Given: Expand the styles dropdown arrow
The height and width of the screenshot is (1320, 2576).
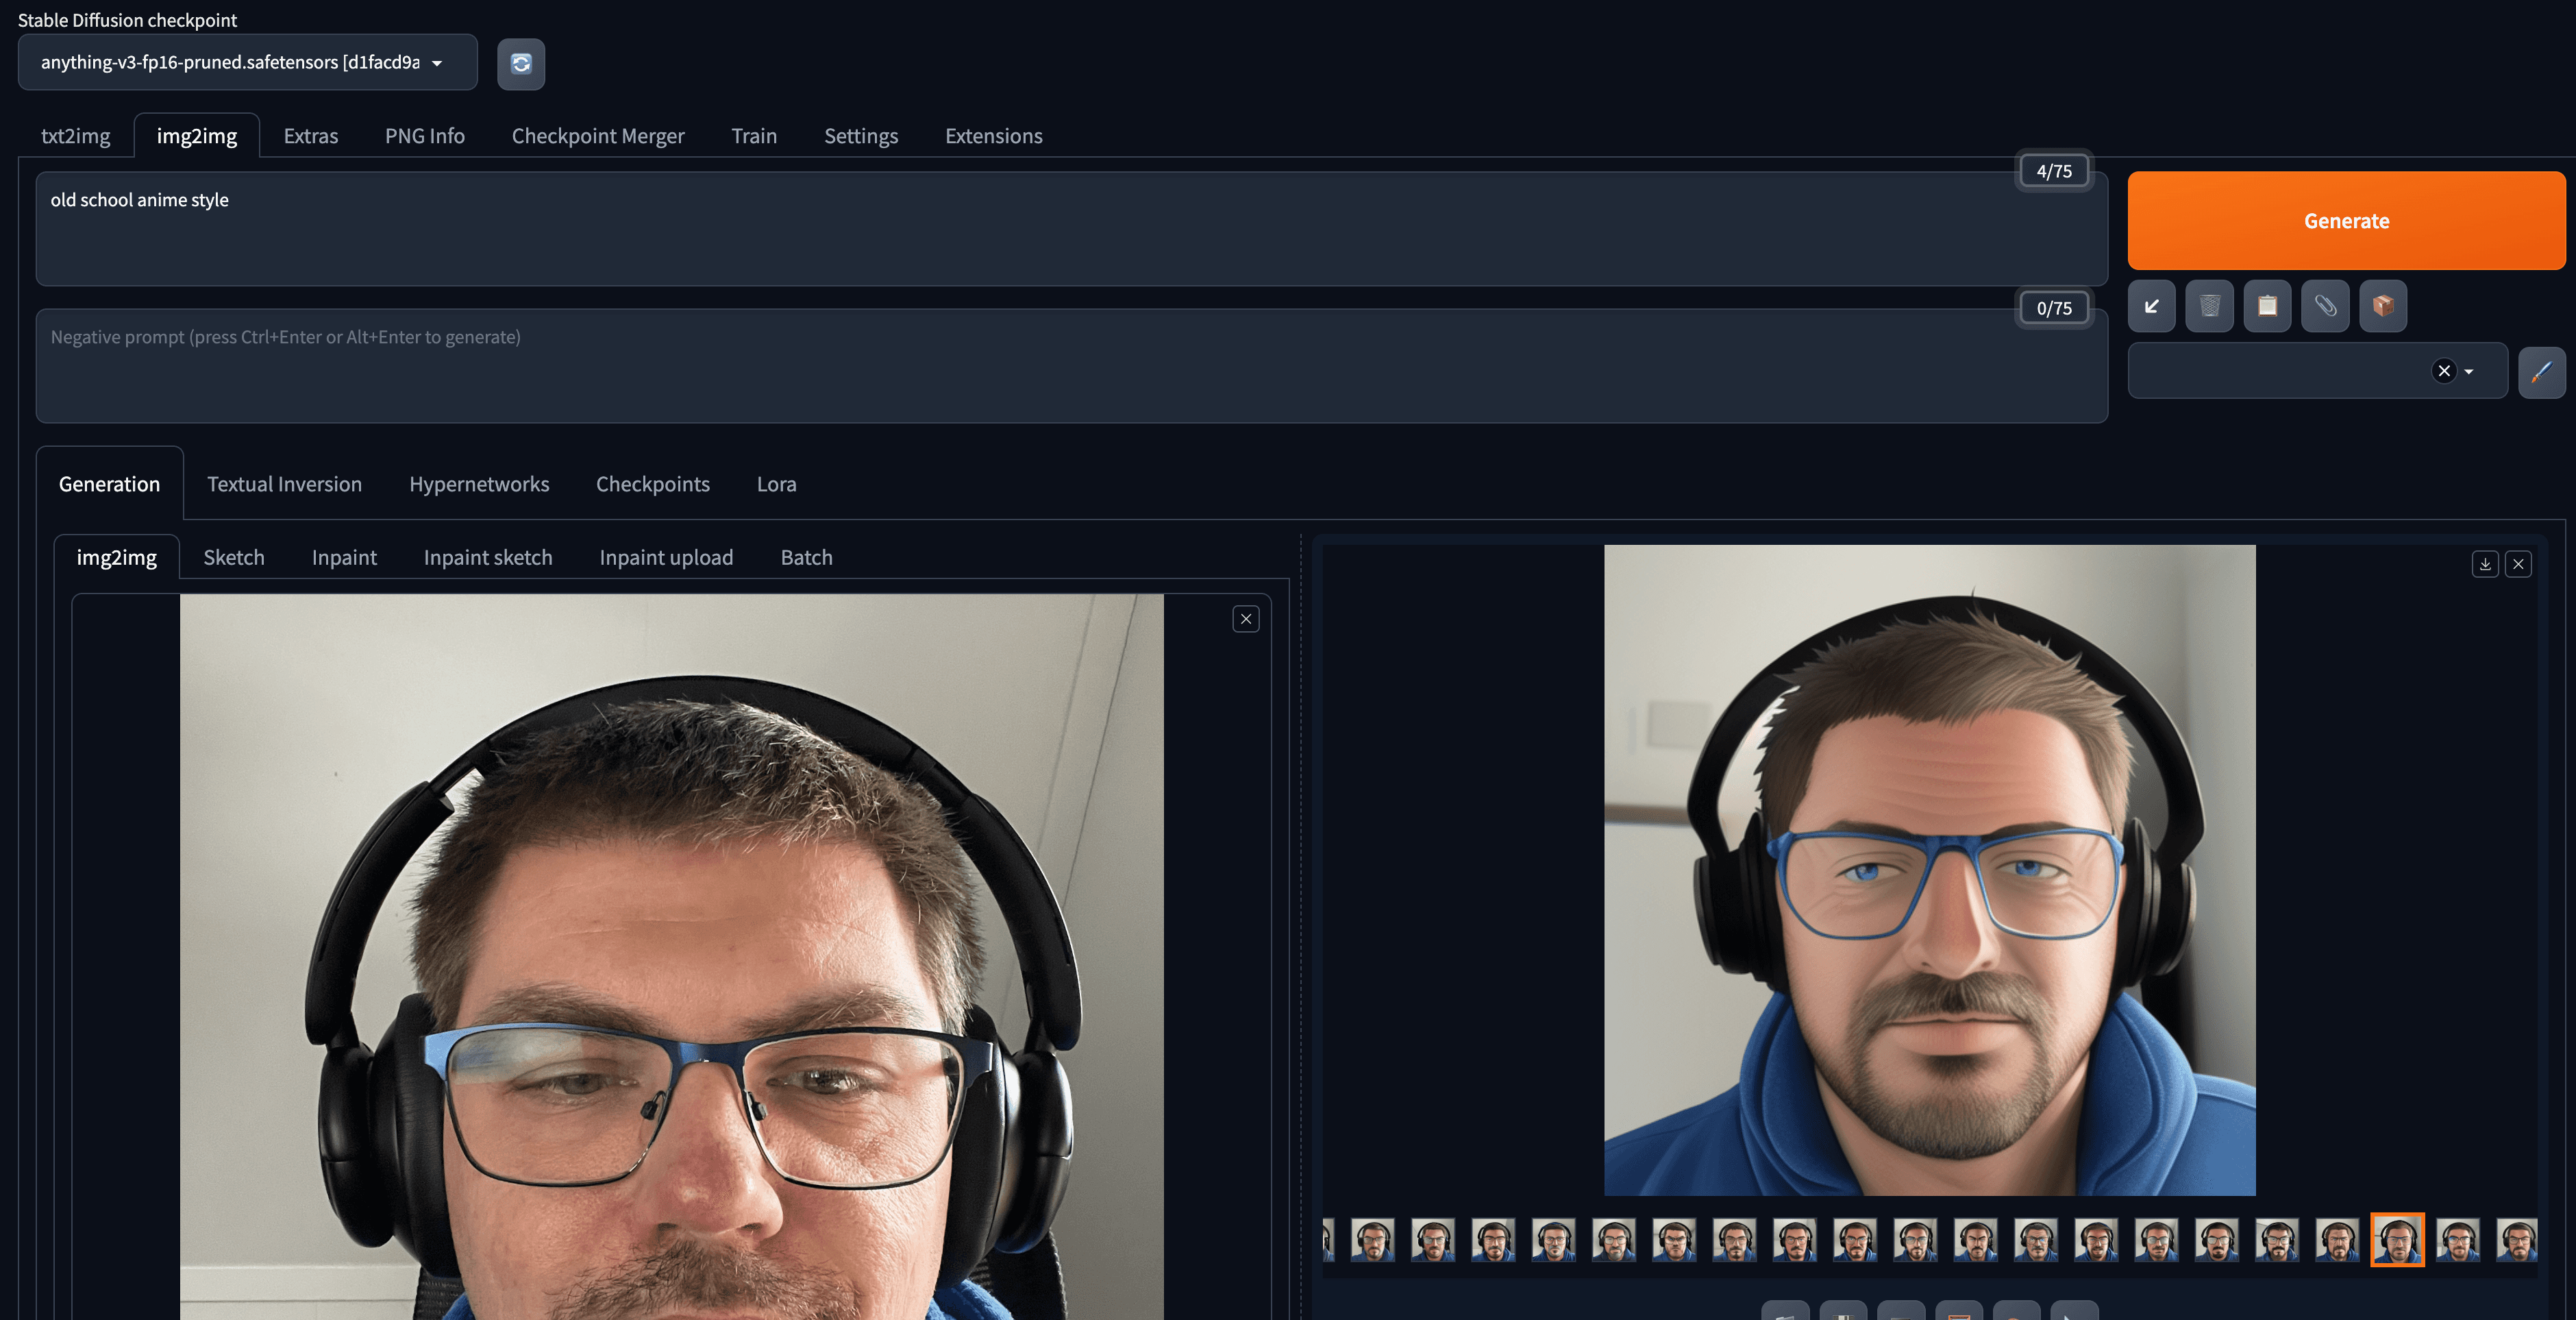Looking at the screenshot, I should 2469,371.
